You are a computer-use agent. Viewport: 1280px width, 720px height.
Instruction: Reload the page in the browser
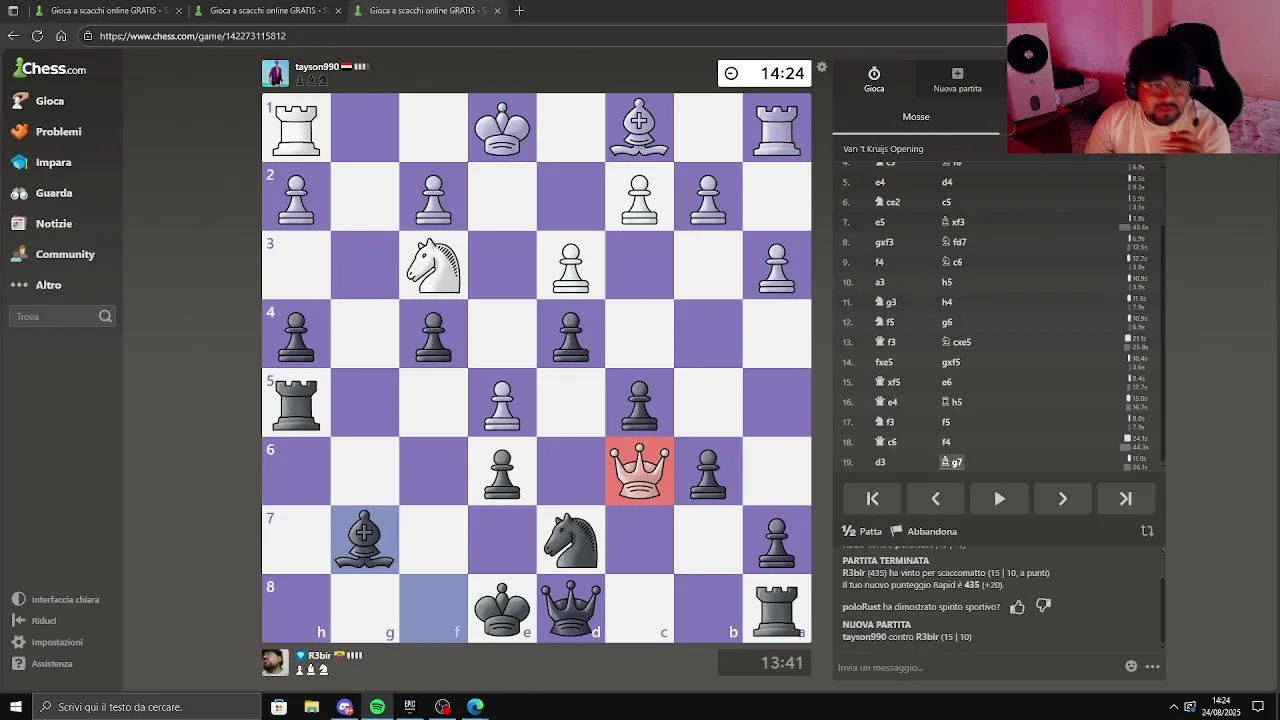(x=37, y=35)
